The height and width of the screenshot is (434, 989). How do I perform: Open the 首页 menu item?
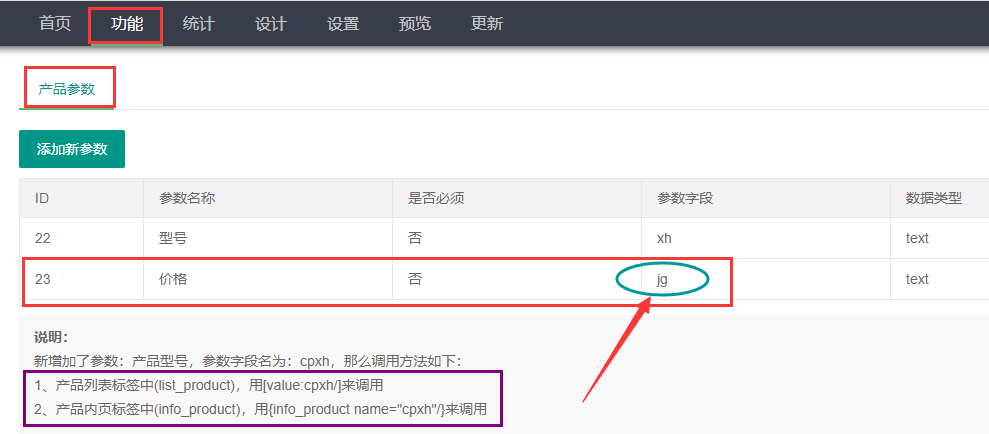(x=55, y=23)
